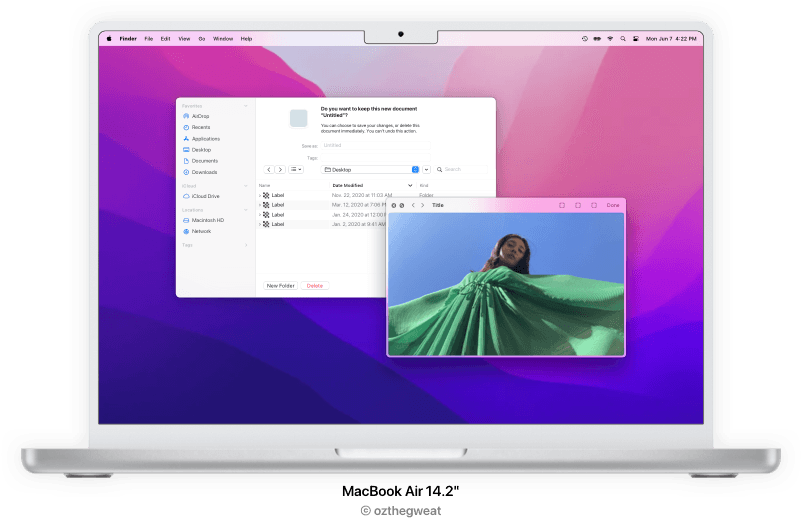Sort by the Name column header

[265, 185]
